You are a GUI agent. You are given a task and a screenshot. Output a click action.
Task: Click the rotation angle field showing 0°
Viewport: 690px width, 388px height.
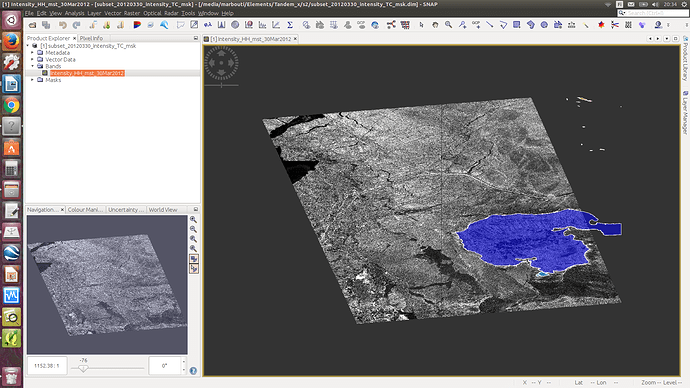(165, 366)
